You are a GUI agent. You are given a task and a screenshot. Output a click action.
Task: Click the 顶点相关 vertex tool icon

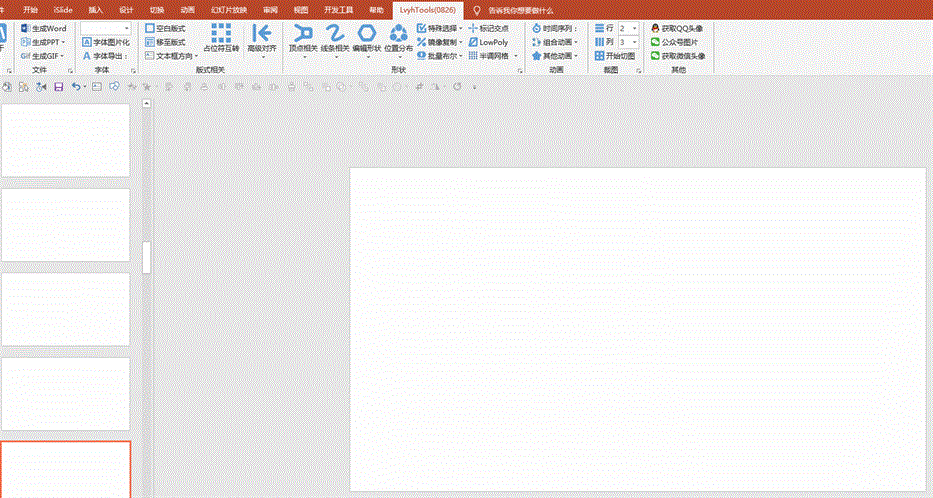pos(302,33)
